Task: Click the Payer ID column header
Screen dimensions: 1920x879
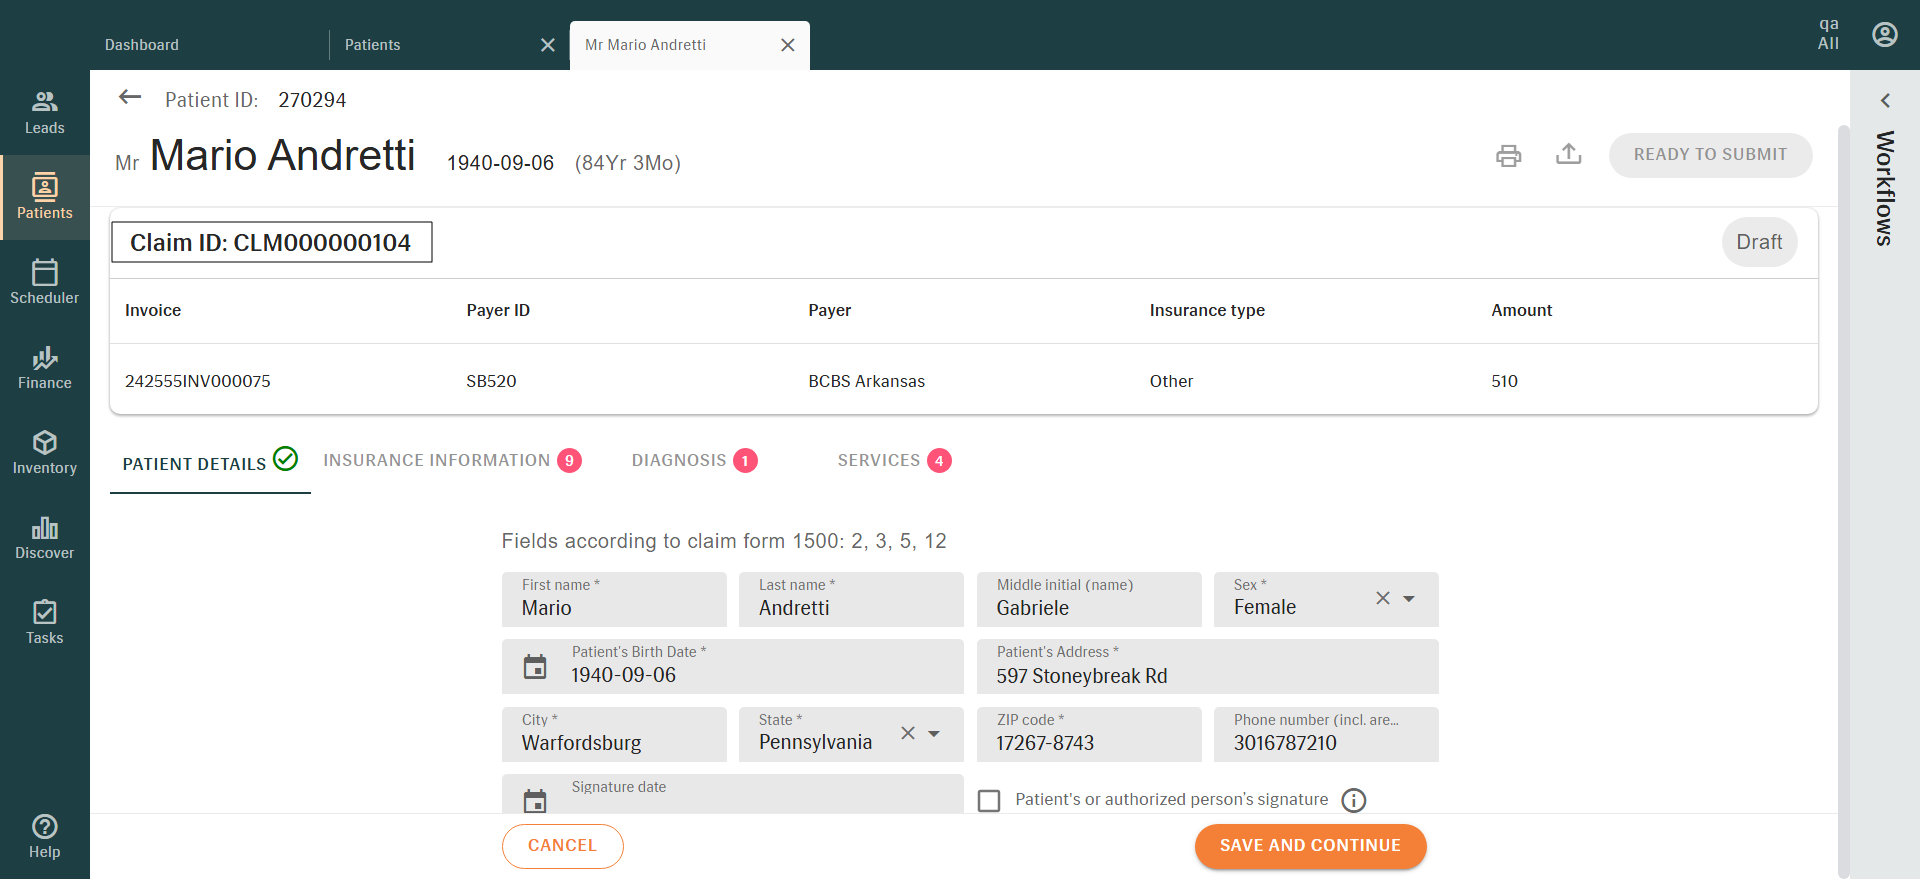Action: pyautogui.click(x=498, y=310)
